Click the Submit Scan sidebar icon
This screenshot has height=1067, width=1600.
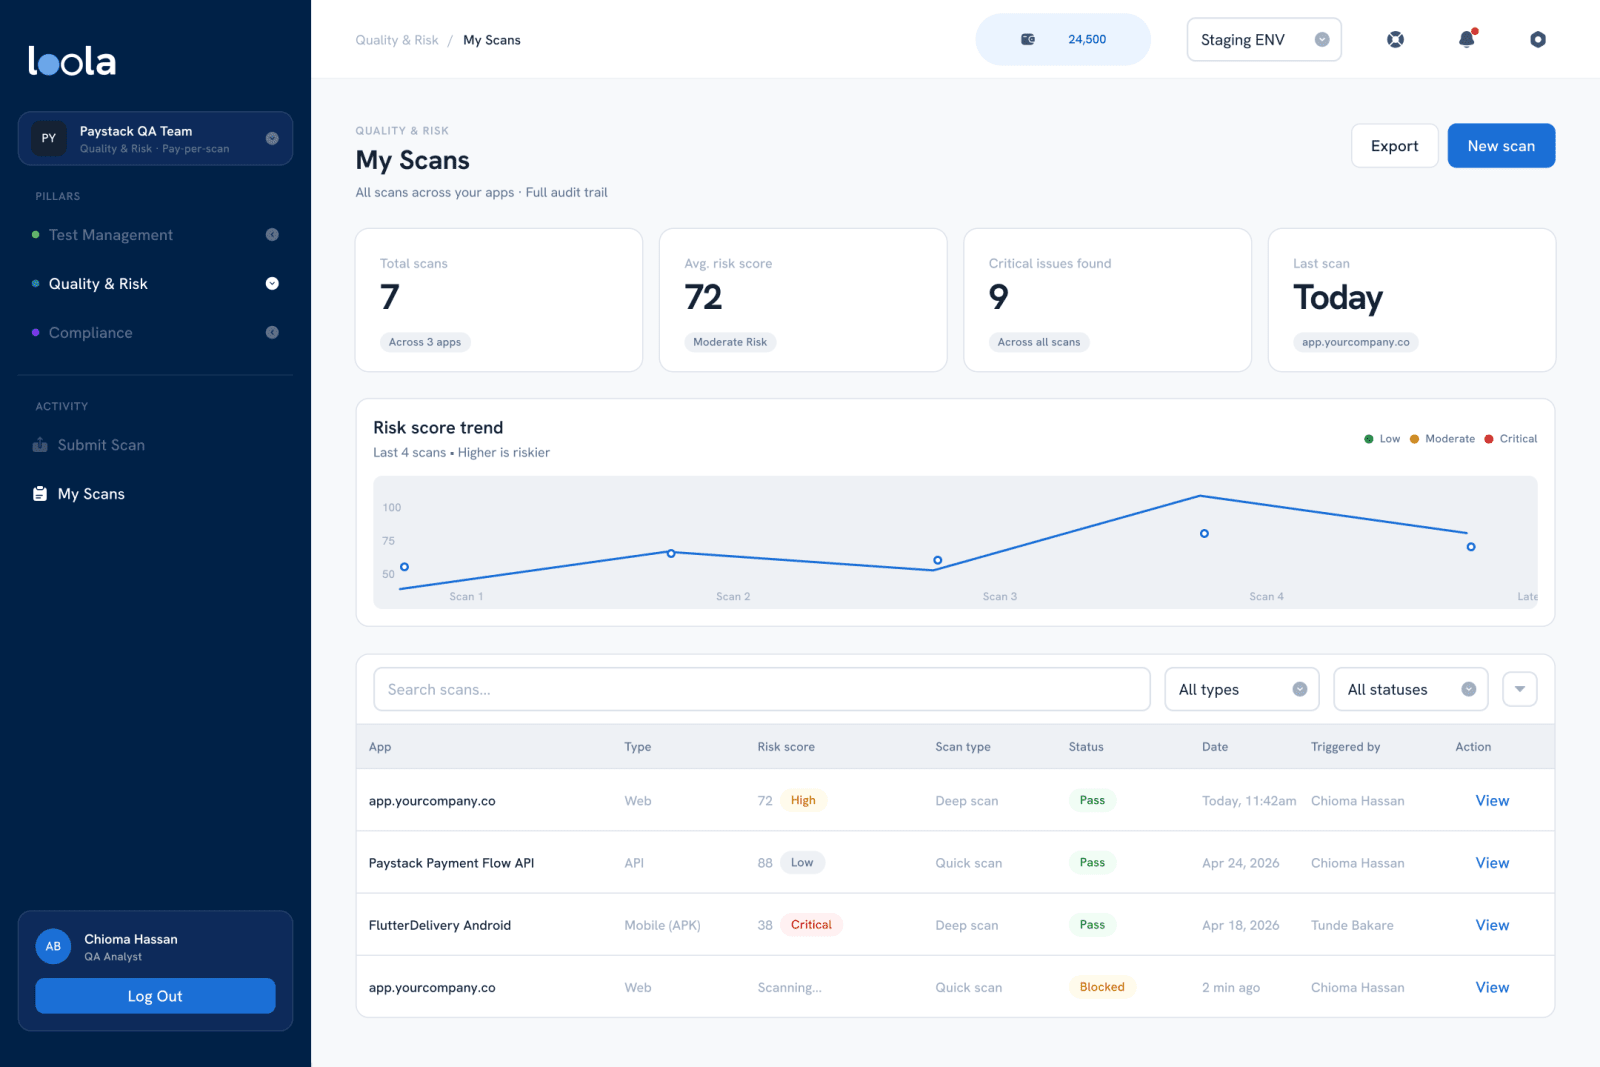click(x=40, y=445)
